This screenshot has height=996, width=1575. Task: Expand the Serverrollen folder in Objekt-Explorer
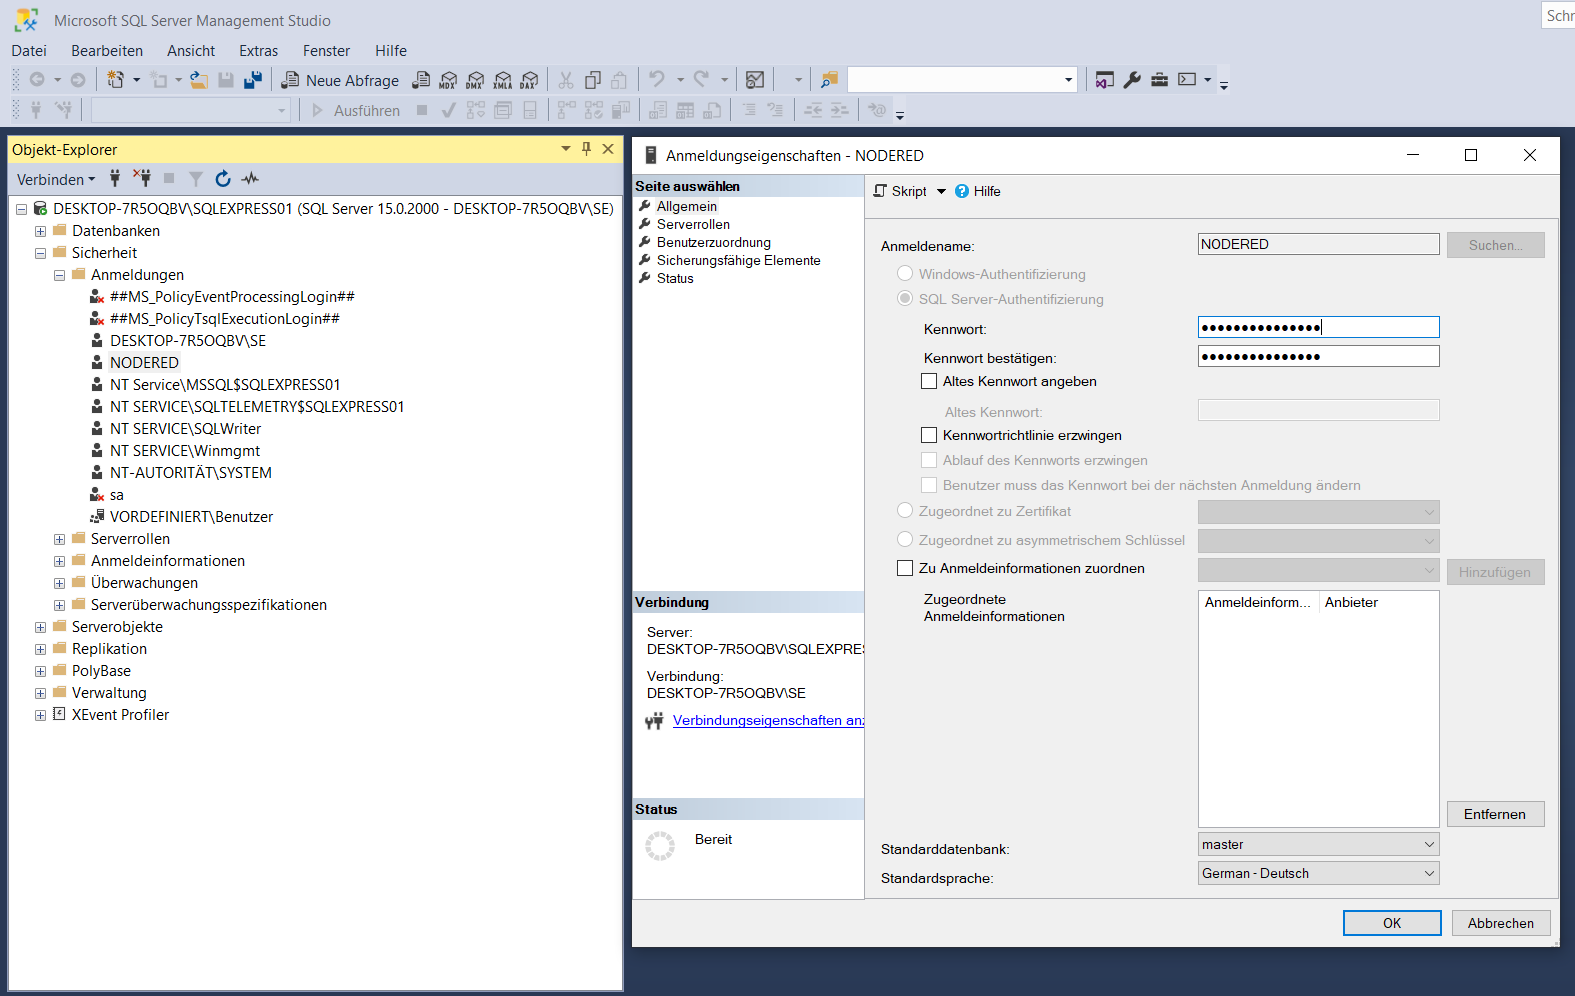60,539
